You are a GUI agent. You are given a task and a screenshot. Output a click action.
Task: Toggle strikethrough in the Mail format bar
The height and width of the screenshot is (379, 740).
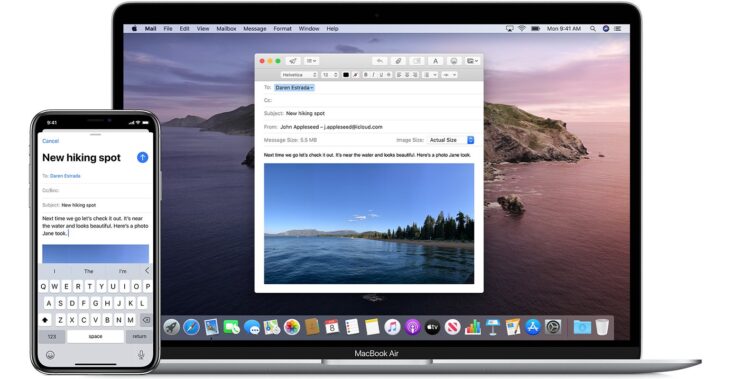pyautogui.click(x=388, y=75)
